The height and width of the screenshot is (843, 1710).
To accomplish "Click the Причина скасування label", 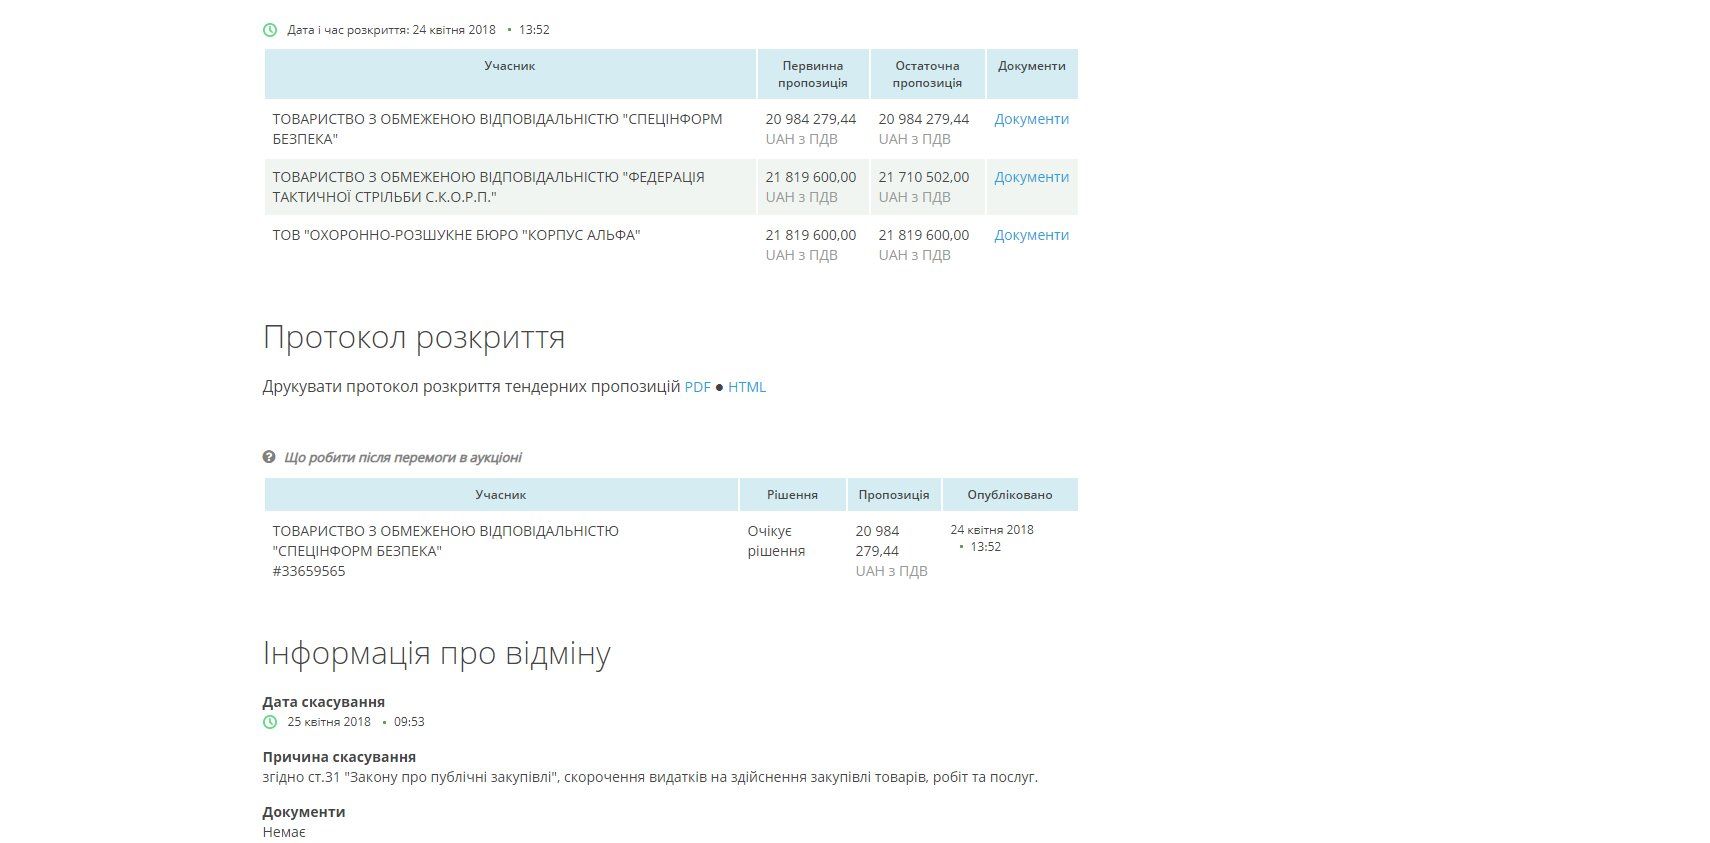I will point(339,757).
